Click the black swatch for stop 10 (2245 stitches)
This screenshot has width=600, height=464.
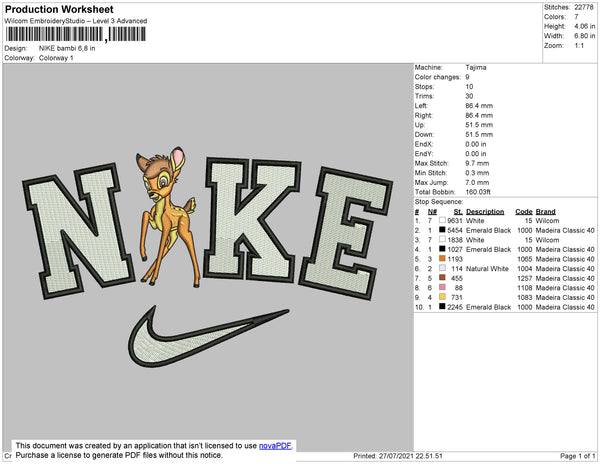(442, 306)
